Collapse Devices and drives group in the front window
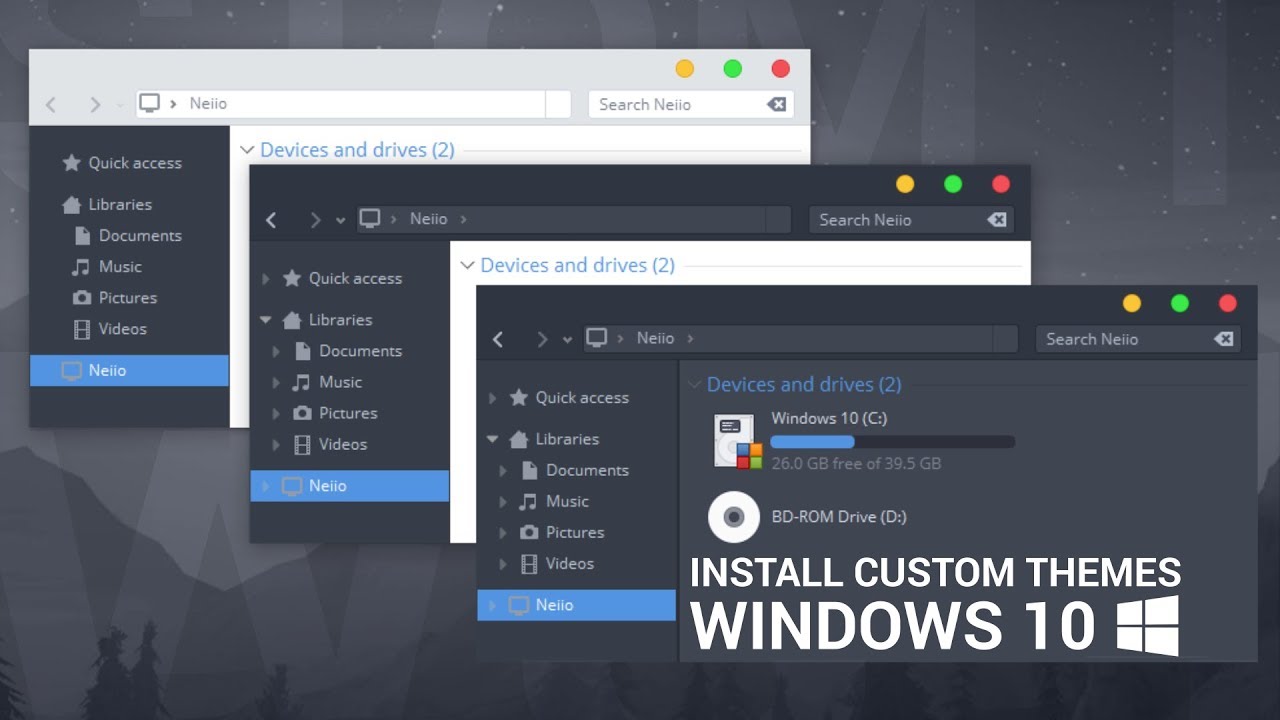The height and width of the screenshot is (720, 1280). [693, 385]
